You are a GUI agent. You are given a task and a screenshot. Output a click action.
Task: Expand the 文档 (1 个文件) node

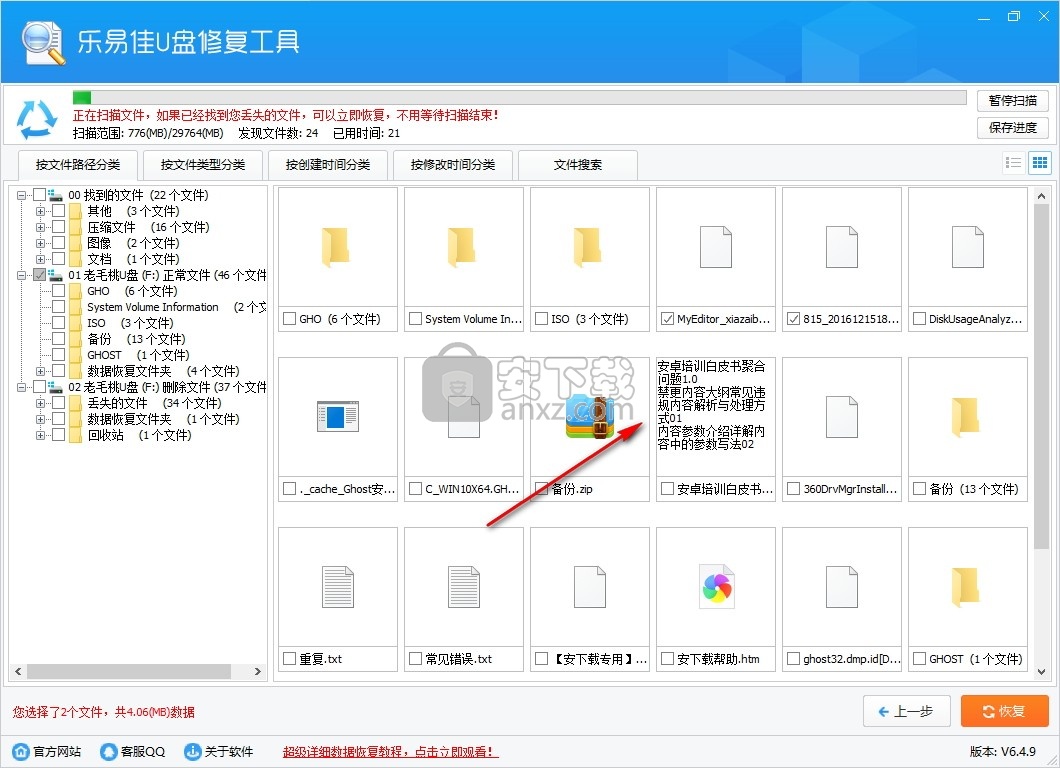[41, 259]
